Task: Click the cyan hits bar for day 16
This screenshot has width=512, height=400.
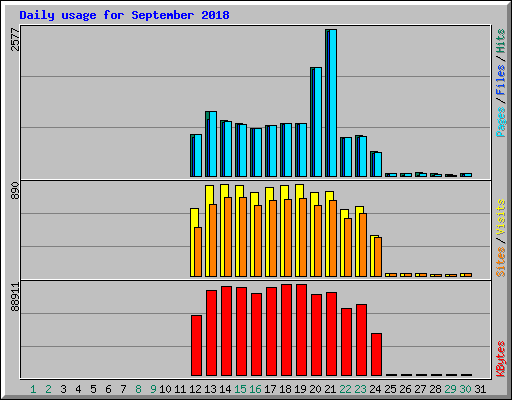Action: (258, 153)
